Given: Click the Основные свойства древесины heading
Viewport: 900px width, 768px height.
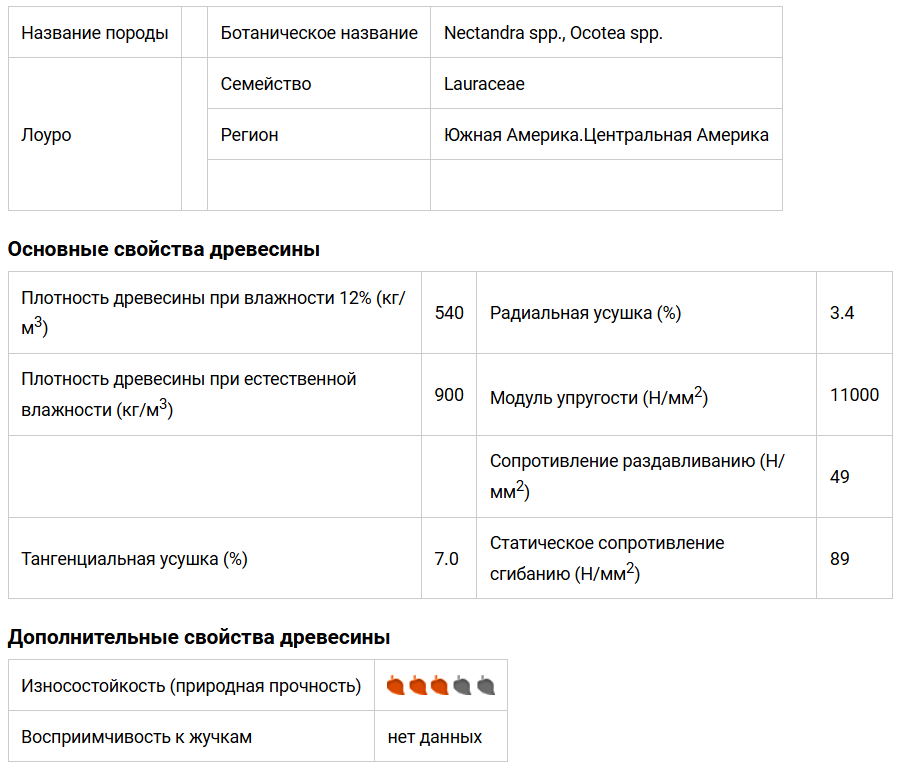Looking at the screenshot, I should pyautogui.click(x=164, y=250).
